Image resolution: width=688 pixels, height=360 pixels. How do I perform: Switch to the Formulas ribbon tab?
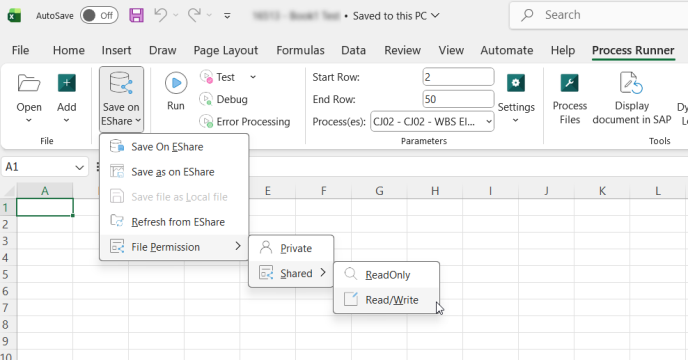(300, 50)
